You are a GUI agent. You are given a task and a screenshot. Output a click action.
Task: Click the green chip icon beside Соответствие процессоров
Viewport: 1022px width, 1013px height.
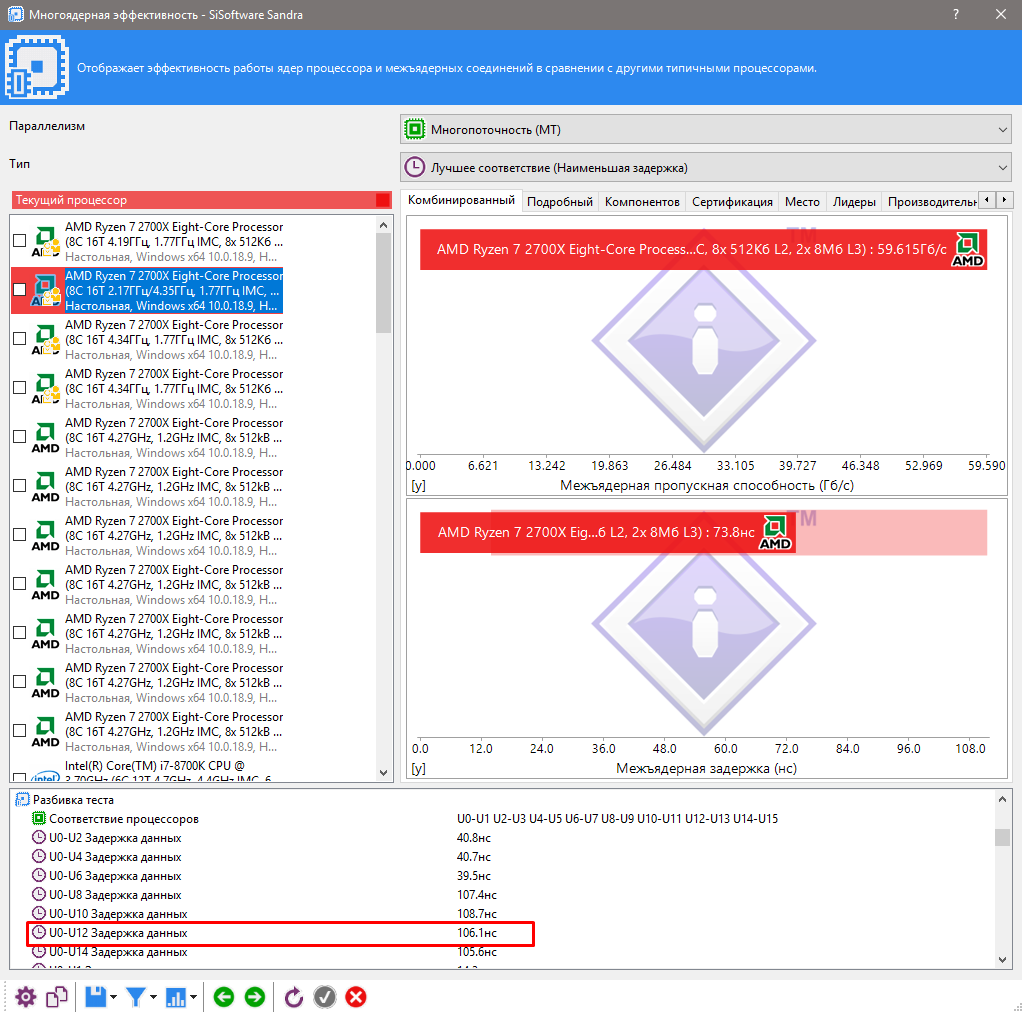pos(38,818)
